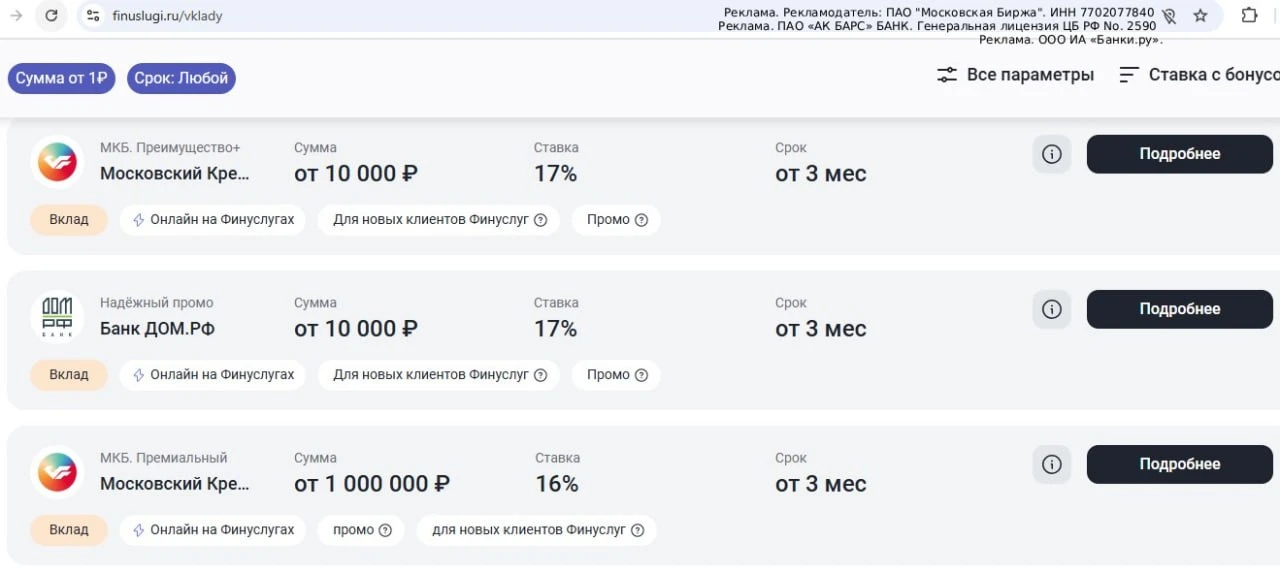Bookmark this page with the star icon
Image resolution: width=1280 pixels, height=574 pixels.
pyautogui.click(x=1201, y=16)
